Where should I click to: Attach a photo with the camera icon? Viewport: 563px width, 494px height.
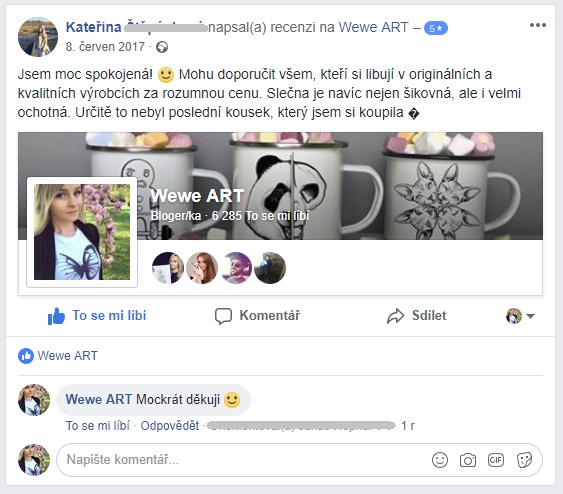click(468, 460)
